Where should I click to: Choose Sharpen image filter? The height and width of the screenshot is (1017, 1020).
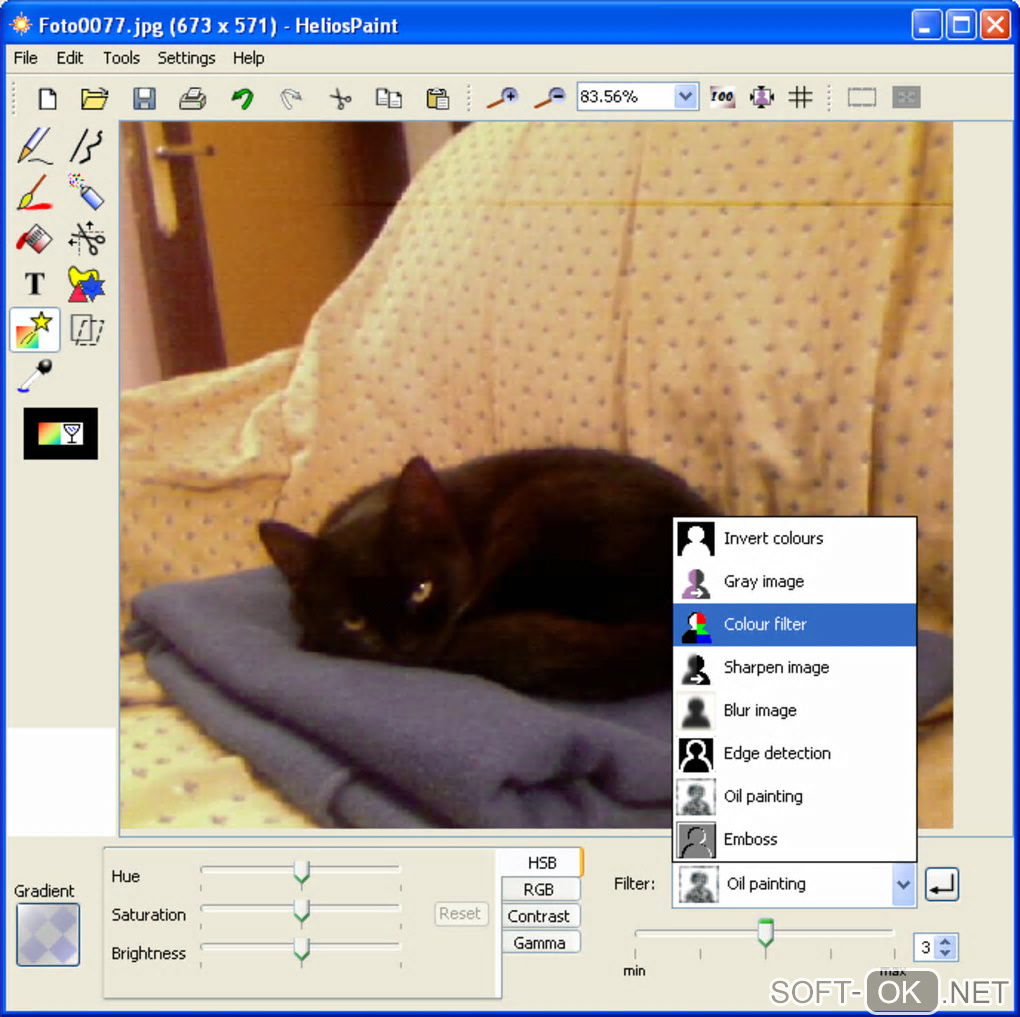pos(794,668)
